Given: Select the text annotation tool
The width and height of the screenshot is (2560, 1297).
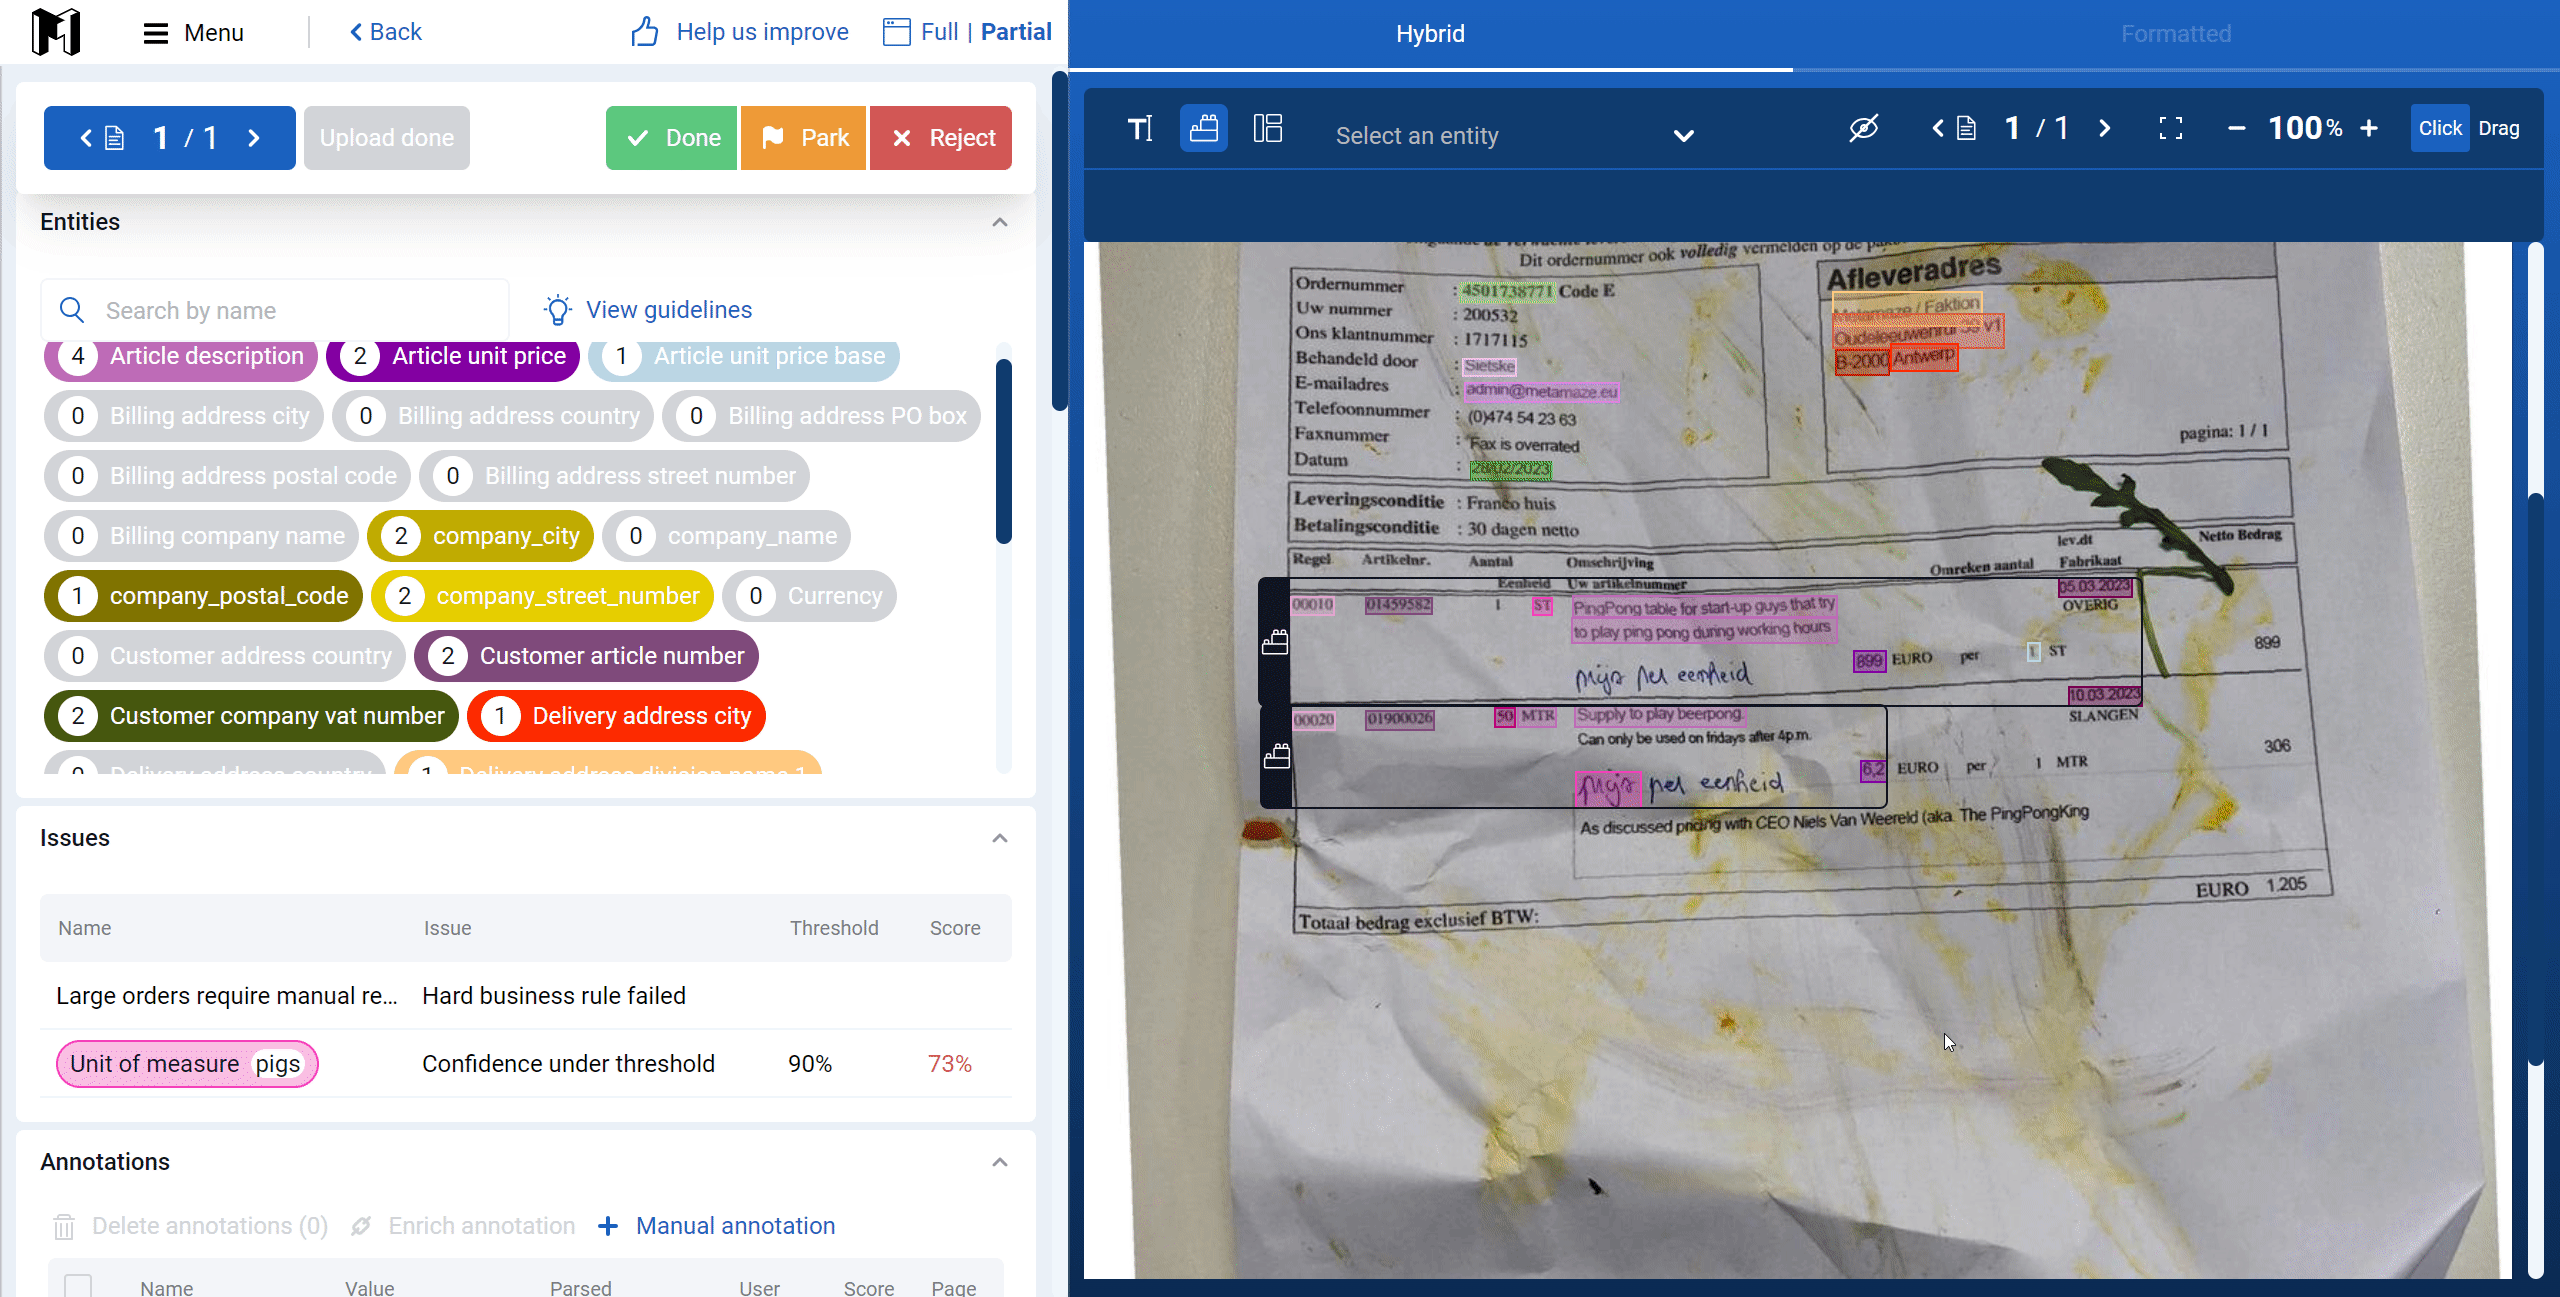Looking at the screenshot, I should tap(1140, 128).
